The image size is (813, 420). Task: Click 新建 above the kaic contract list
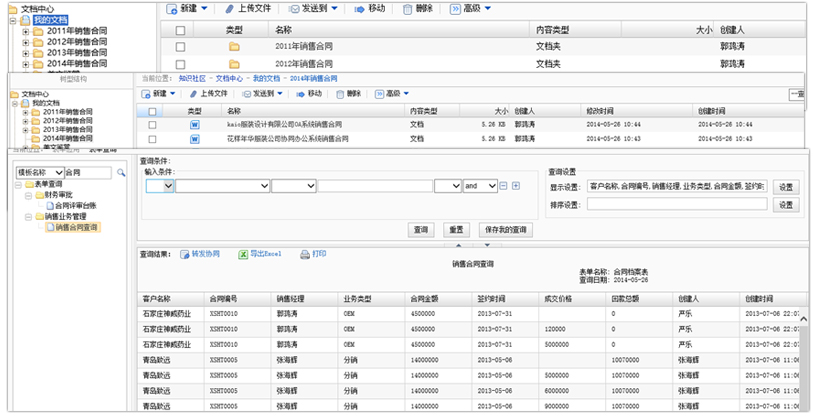160,93
